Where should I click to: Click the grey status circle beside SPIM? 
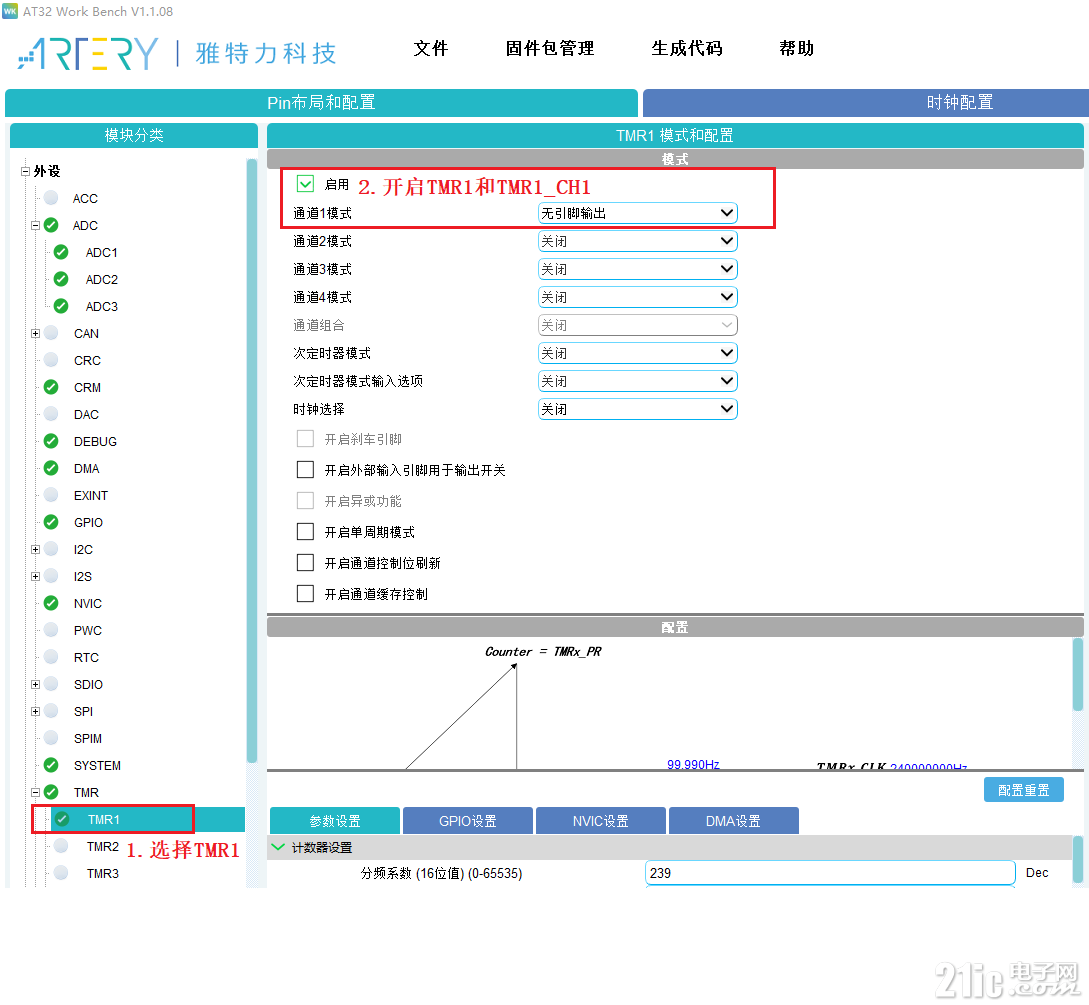coord(51,738)
